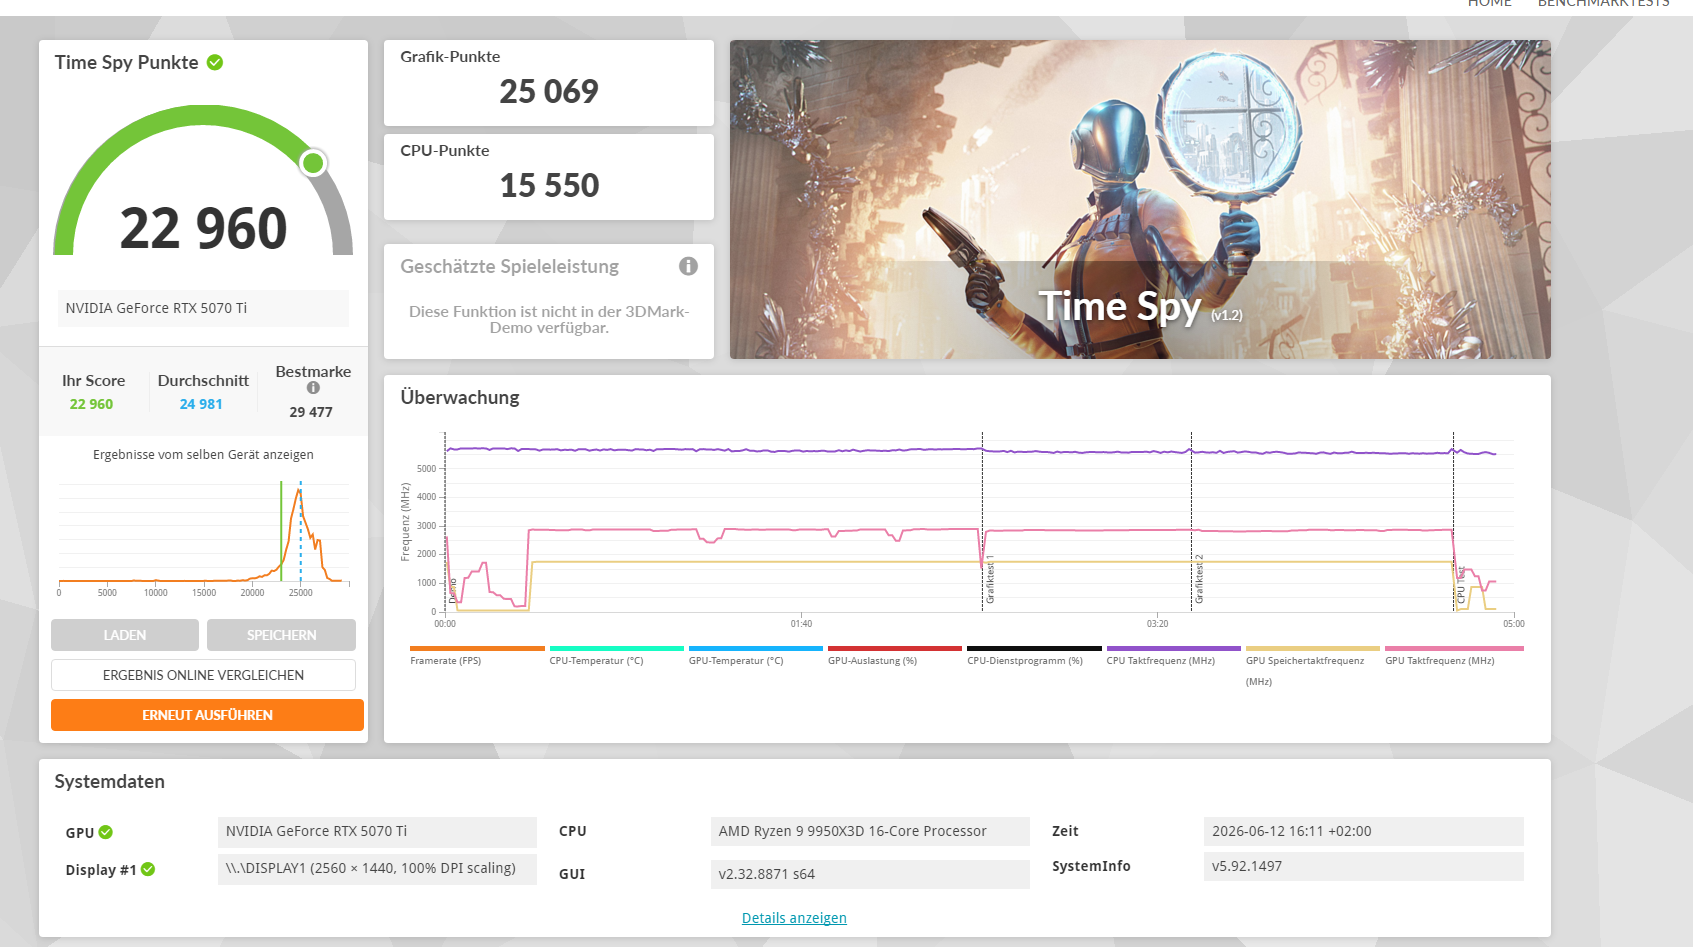This screenshot has width=1693, height=947.
Task: Toggle the CPU Taktfrequenz (MHz) legend entry
Action: pos(1173,655)
